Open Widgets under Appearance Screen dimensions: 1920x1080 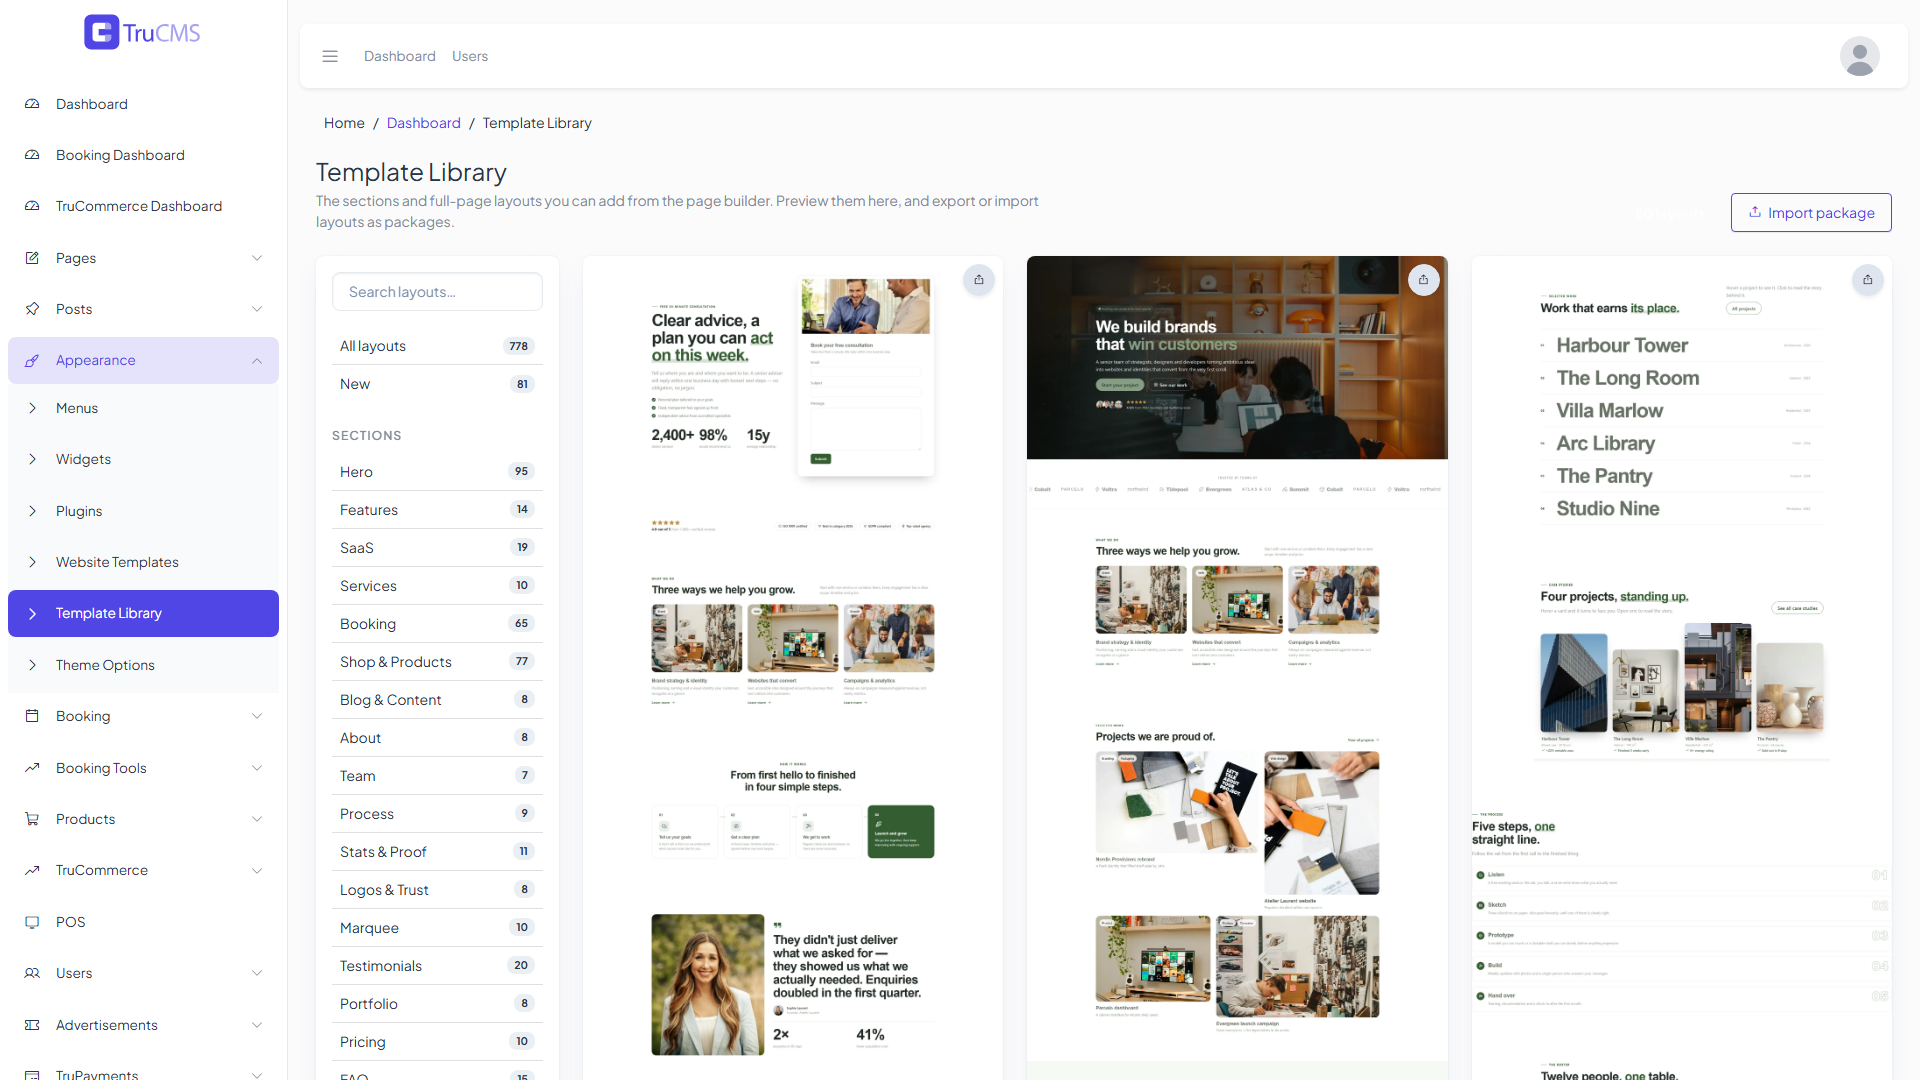pyautogui.click(x=143, y=459)
